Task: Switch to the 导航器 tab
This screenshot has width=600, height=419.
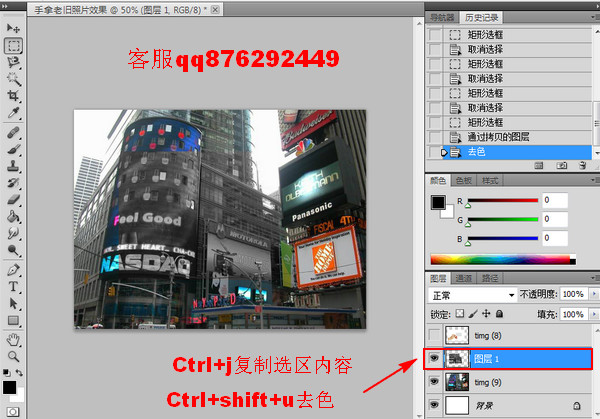Action: (442, 17)
